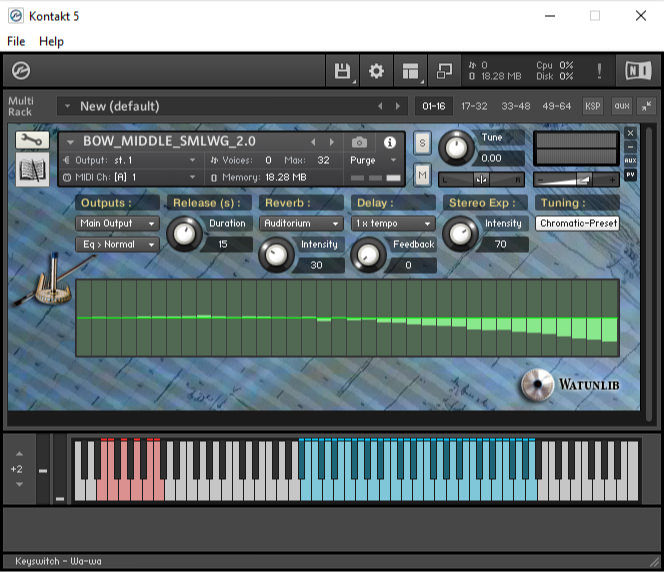664x572 pixels.
Task: Click the Reverb Intensity knob
Action: coord(276,254)
